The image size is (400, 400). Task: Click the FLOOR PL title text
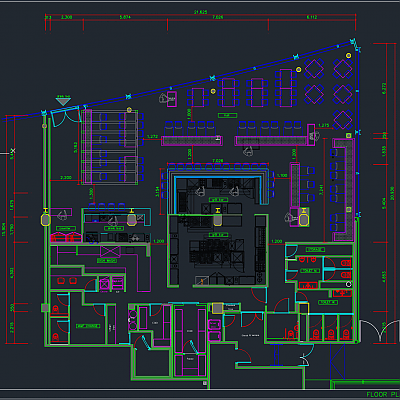[x=381, y=394]
